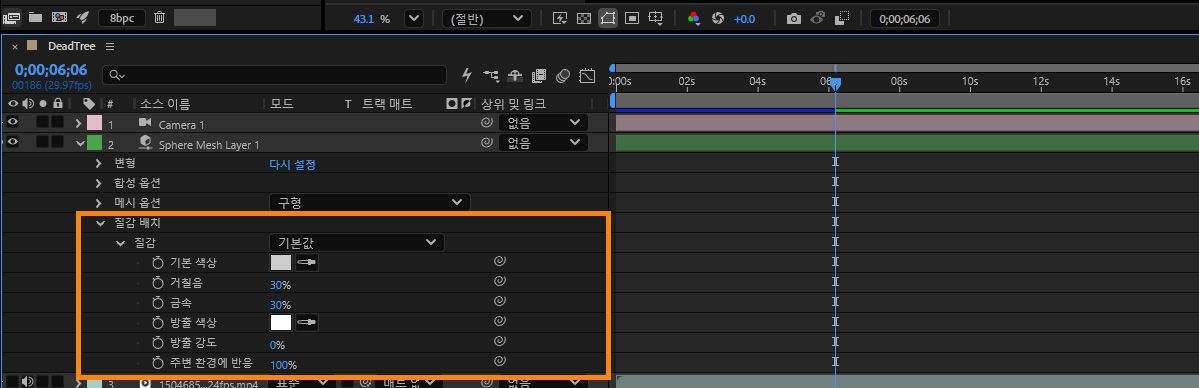Click the 상위 및 링크 column header
The height and width of the screenshot is (388, 1199).
pyautogui.click(x=513, y=103)
